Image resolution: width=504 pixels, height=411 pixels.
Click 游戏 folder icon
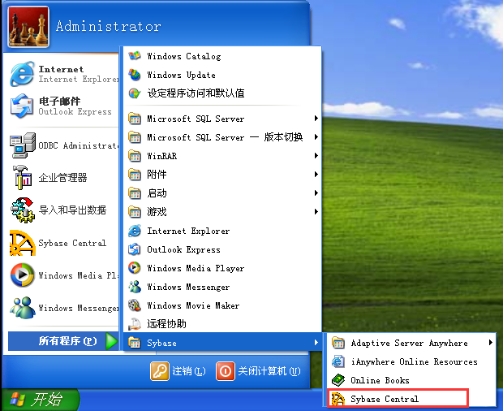click(135, 212)
